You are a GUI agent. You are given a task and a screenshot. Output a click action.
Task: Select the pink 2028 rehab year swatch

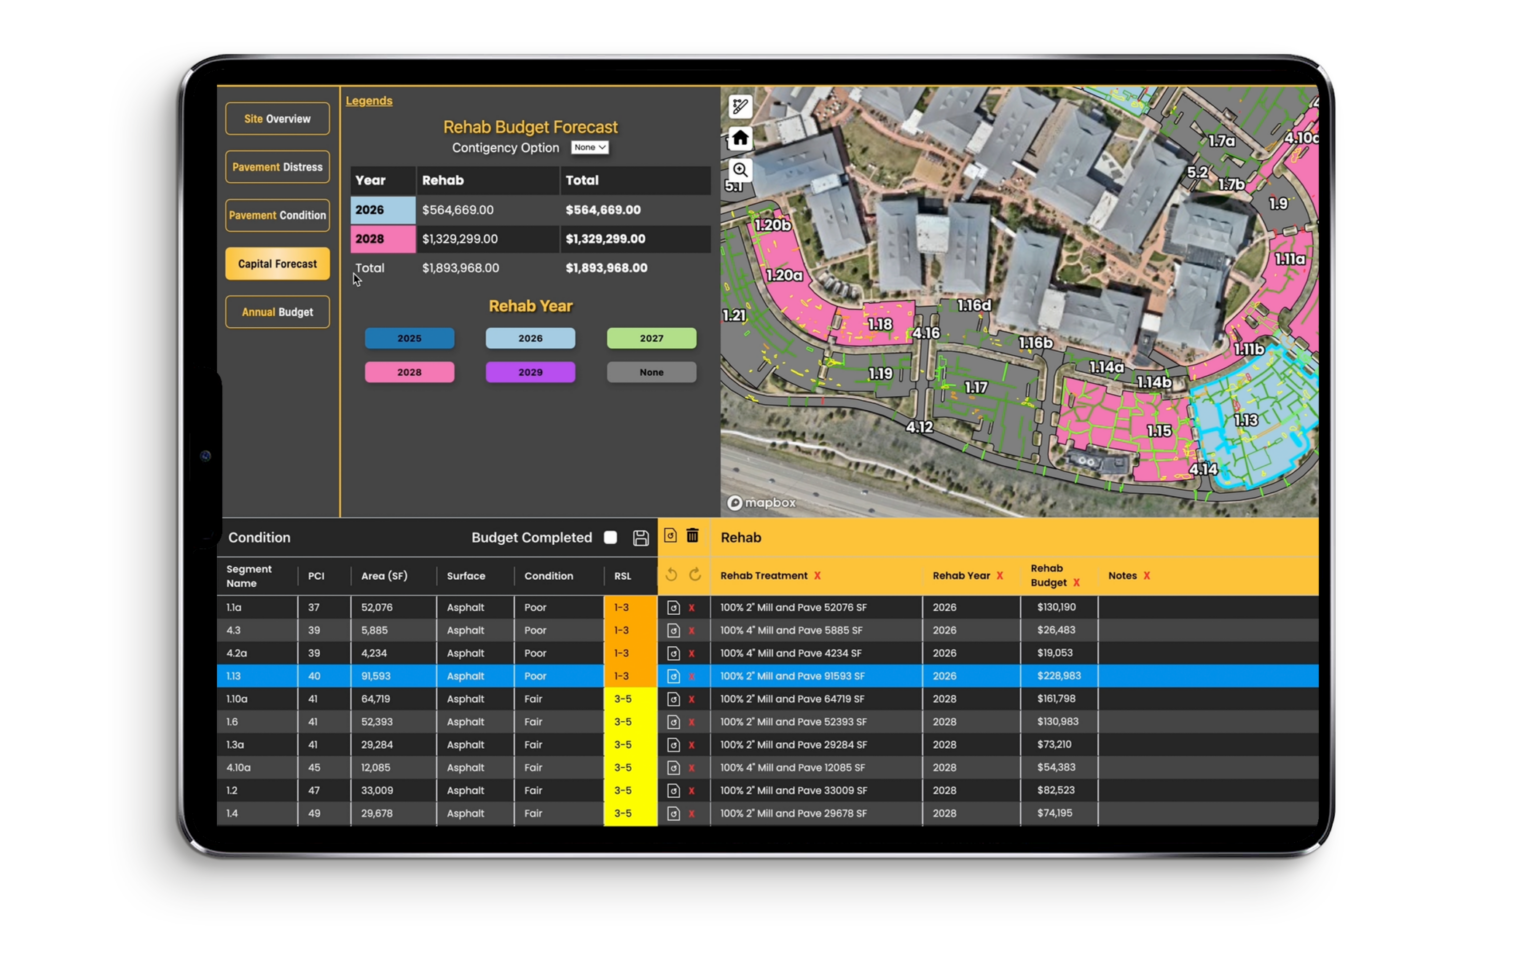pyautogui.click(x=410, y=371)
